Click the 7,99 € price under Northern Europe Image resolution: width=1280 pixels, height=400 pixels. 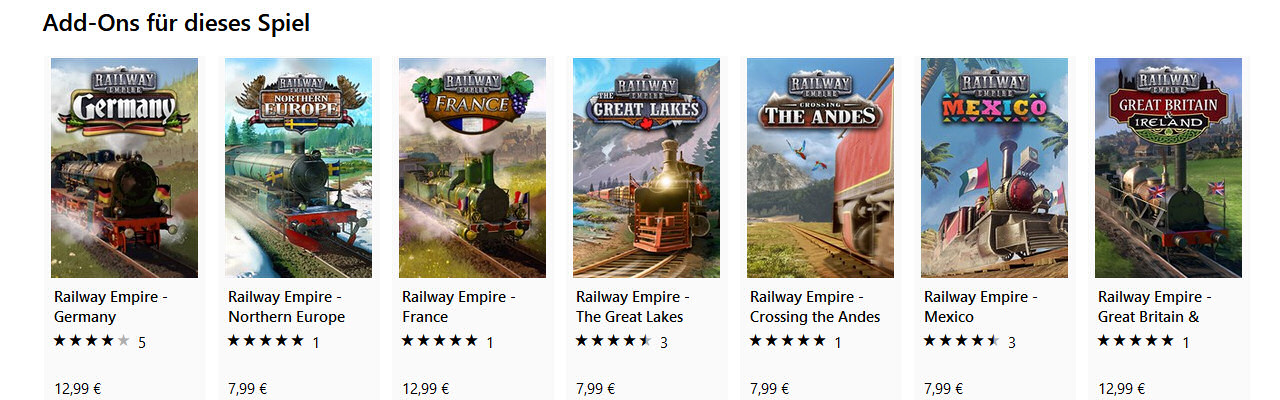click(x=245, y=389)
